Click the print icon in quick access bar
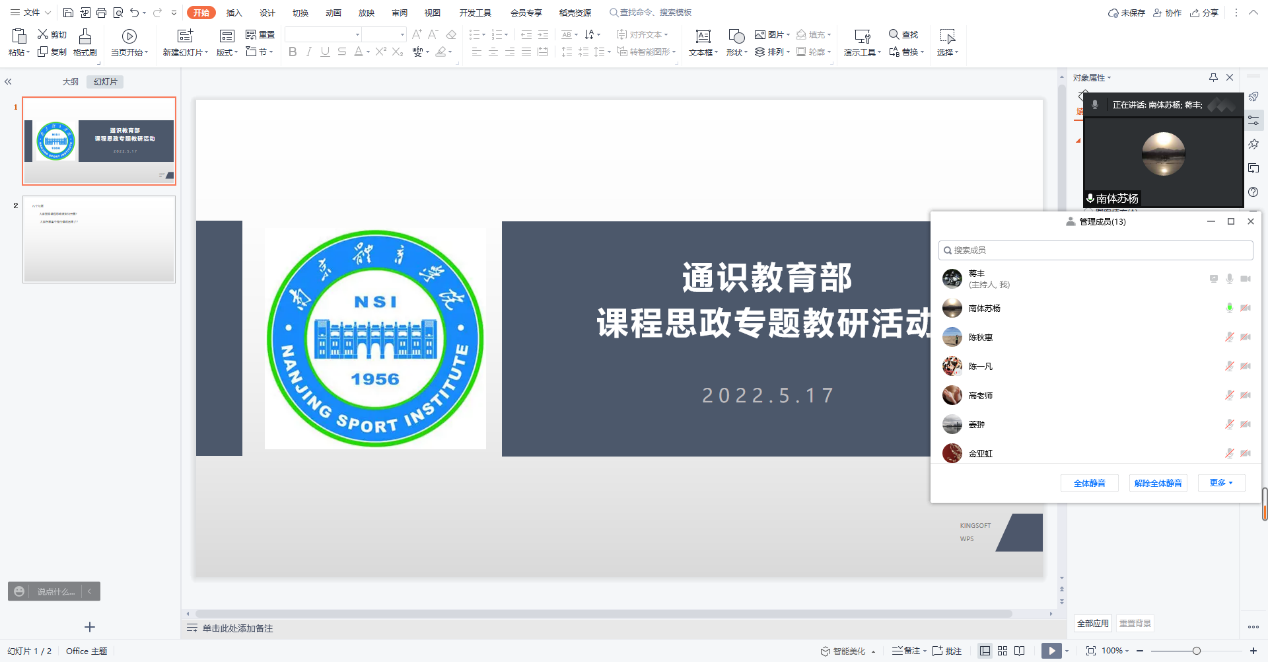The height and width of the screenshot is (662, 1268). [100, 13]
